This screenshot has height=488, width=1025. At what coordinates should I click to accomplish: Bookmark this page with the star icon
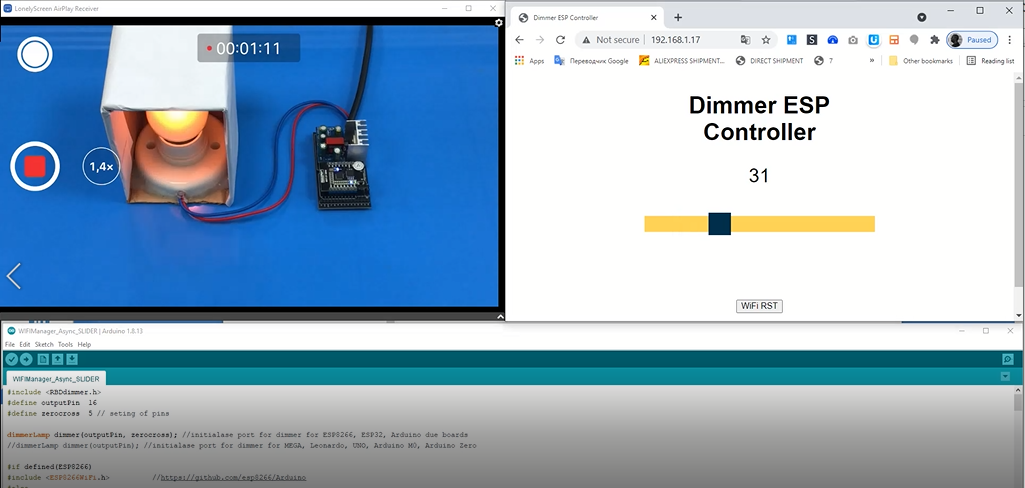click(766, 40)
